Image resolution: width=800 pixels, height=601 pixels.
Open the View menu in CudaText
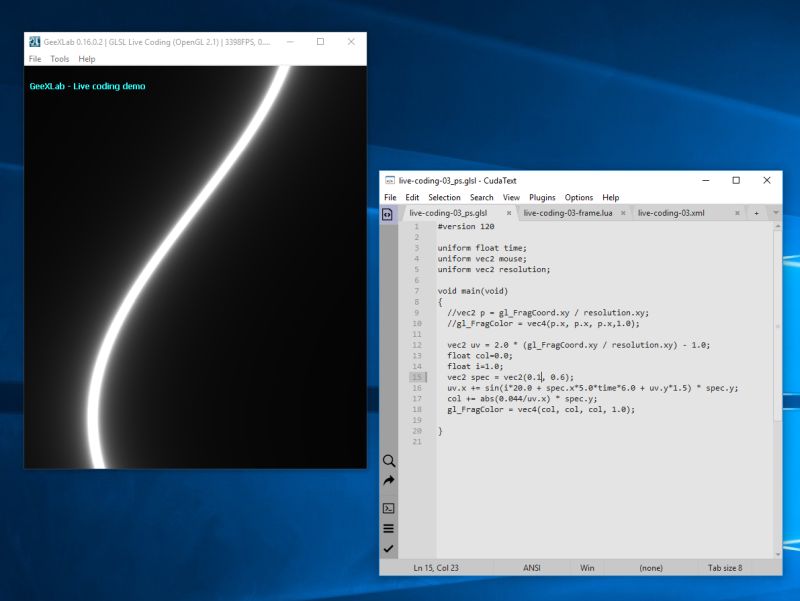(x=511, y=197)
